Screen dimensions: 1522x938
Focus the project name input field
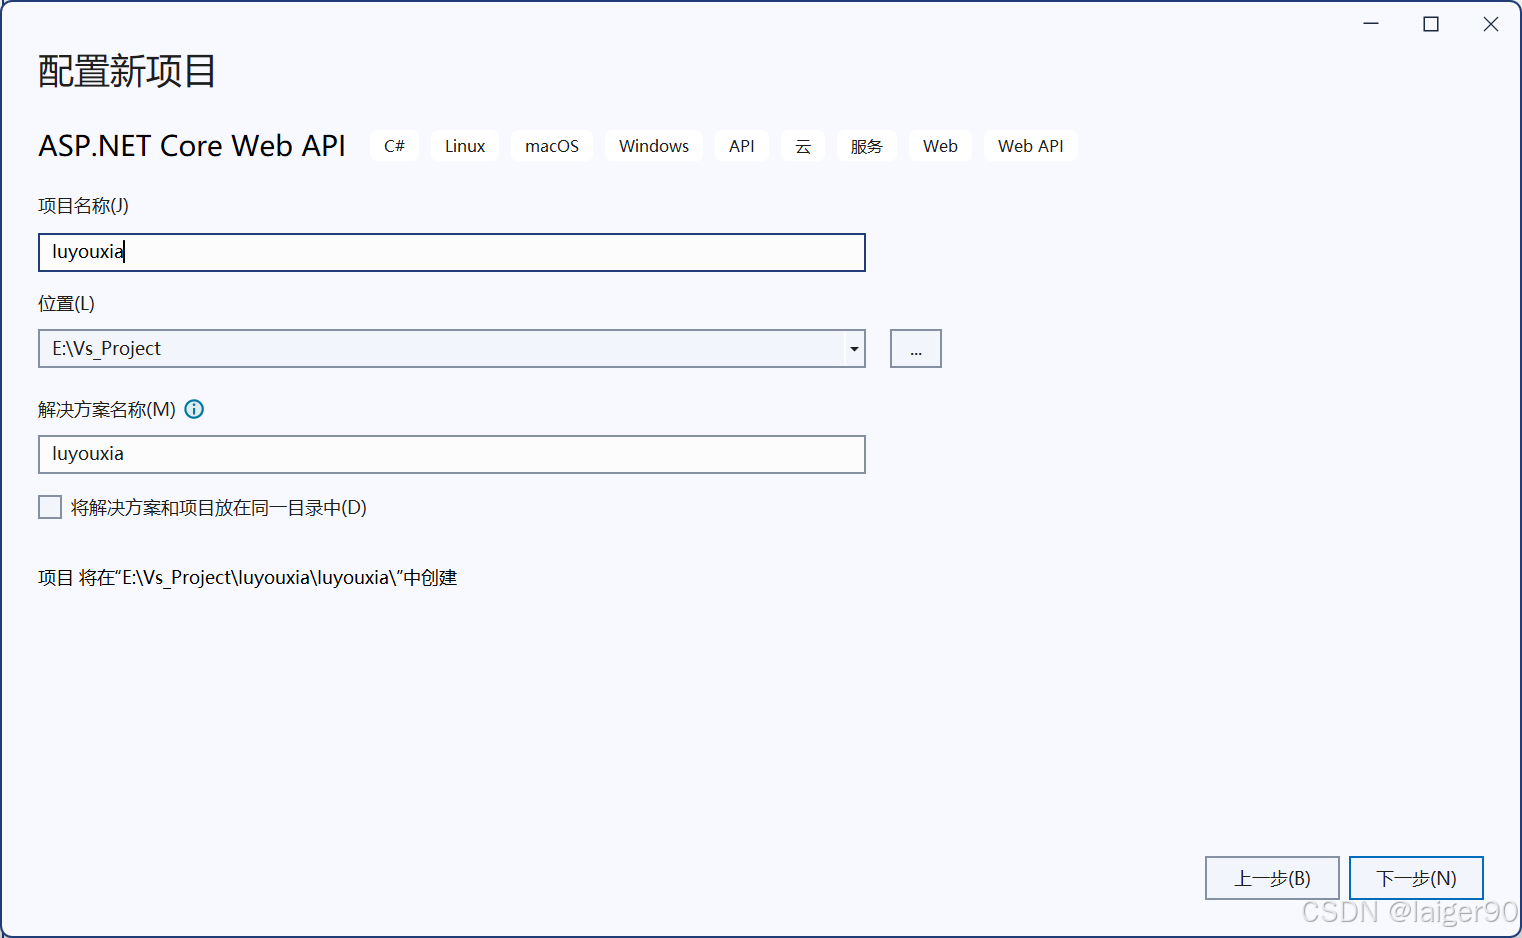[x=452, y=252]
